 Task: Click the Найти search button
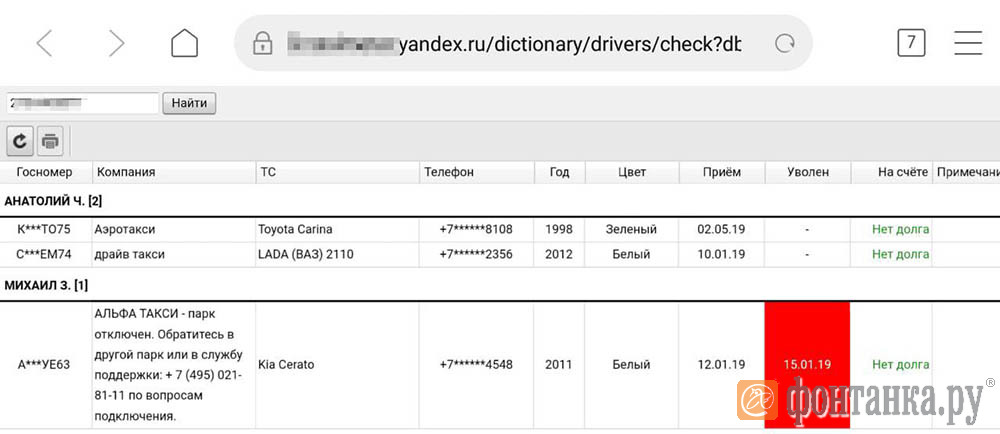(189, 103)
